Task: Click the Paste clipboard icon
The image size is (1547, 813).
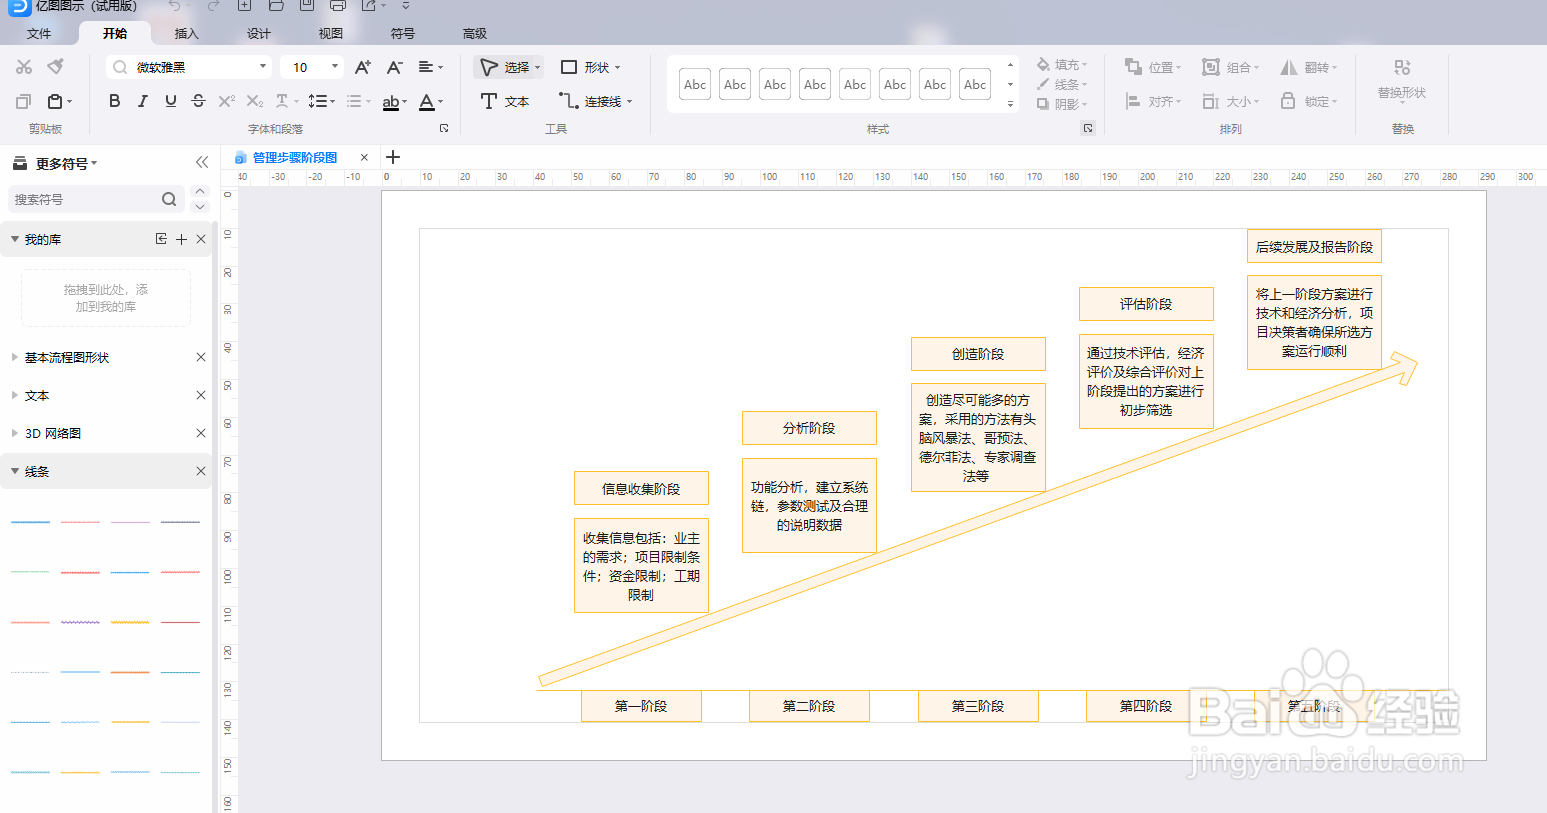Action: pos(55,101)
